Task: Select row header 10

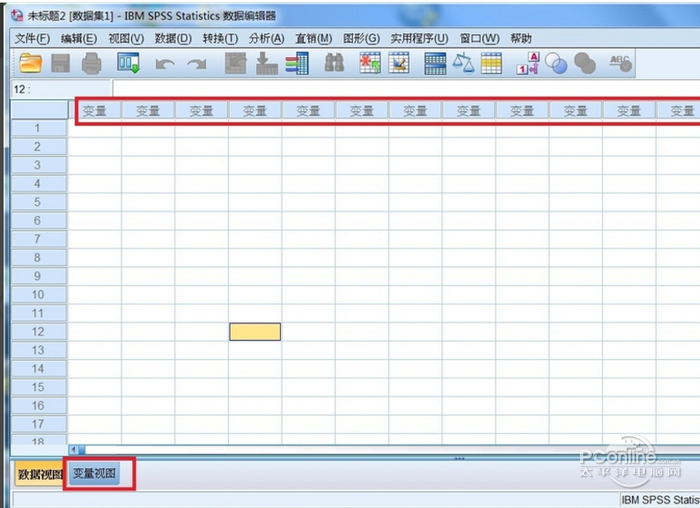Action: 39,295
